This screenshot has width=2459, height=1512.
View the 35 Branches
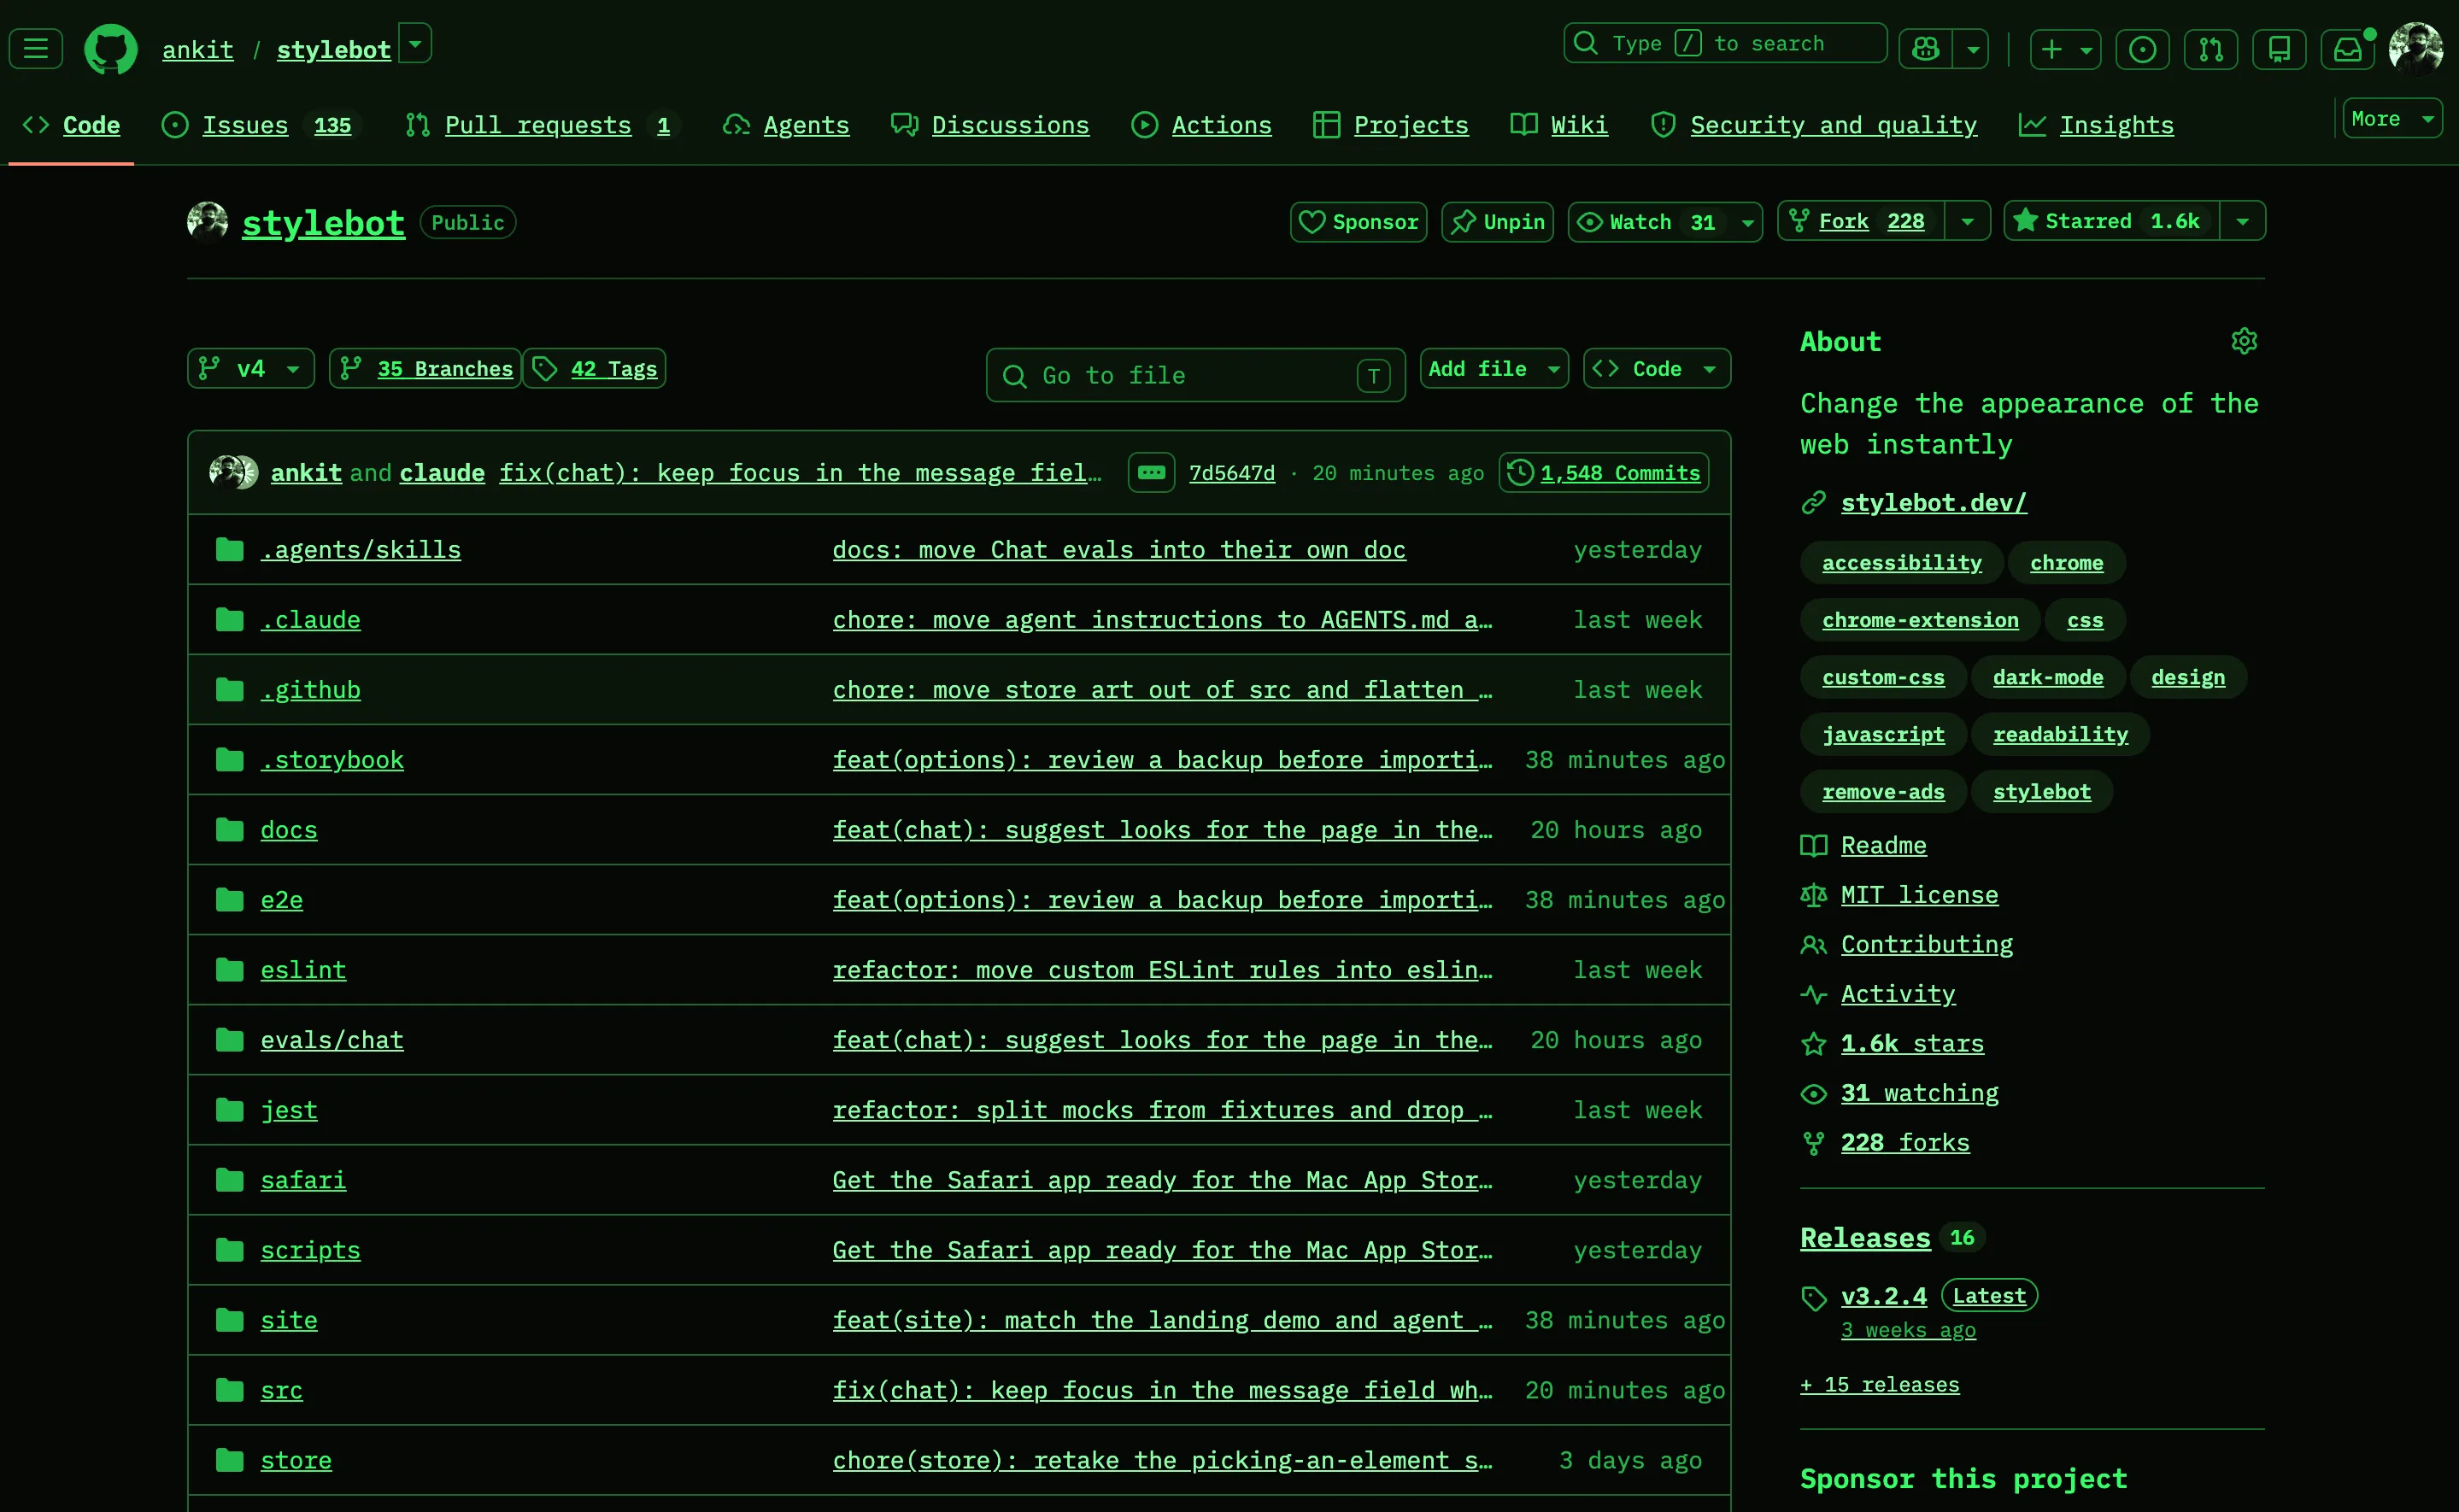tap(425, 369)
